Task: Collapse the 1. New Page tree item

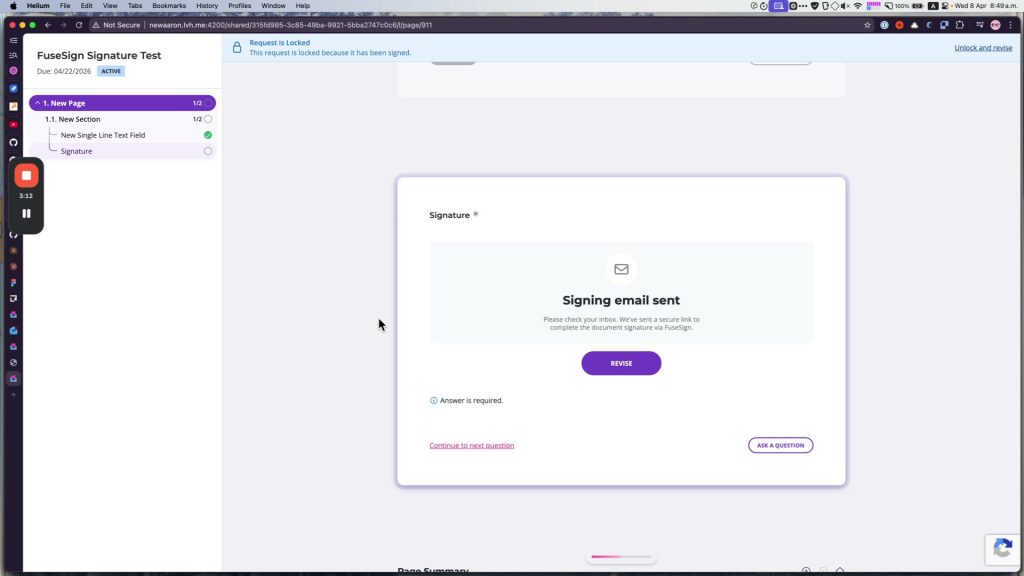Action: pyautogui.click(x=38, y=103)
